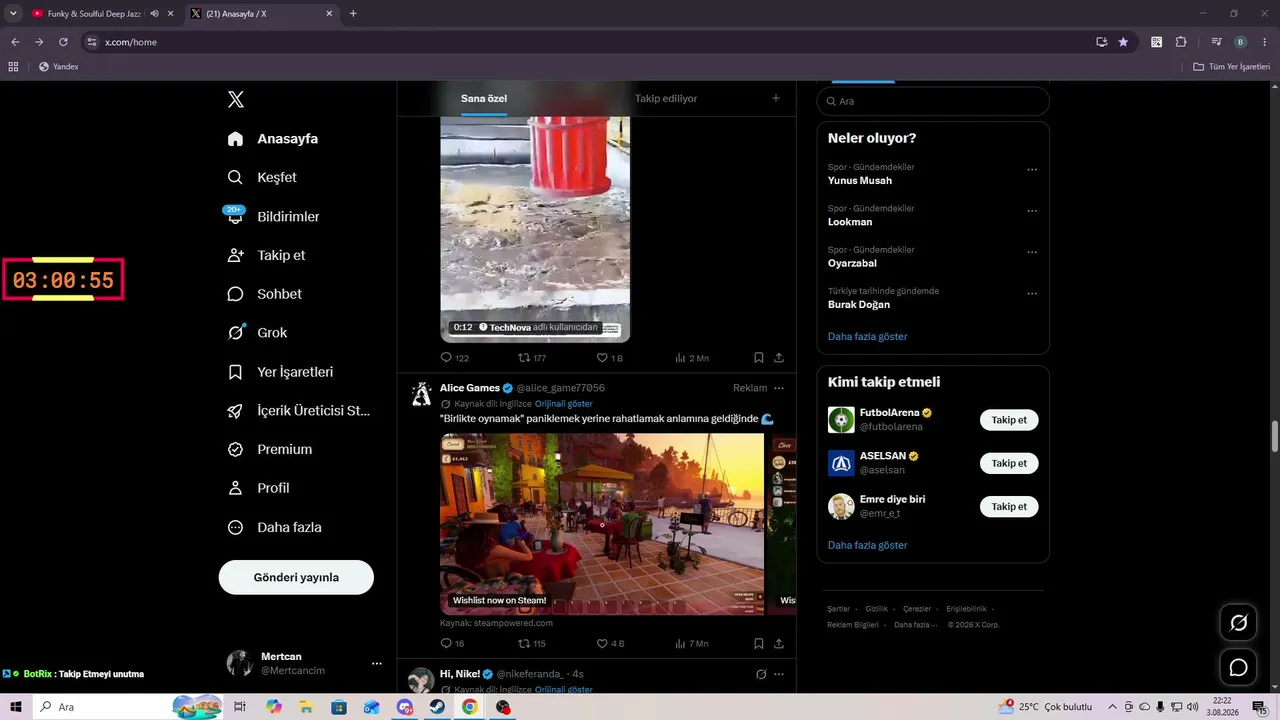Open the floating chat drawer button

(x=1238, y=667)
